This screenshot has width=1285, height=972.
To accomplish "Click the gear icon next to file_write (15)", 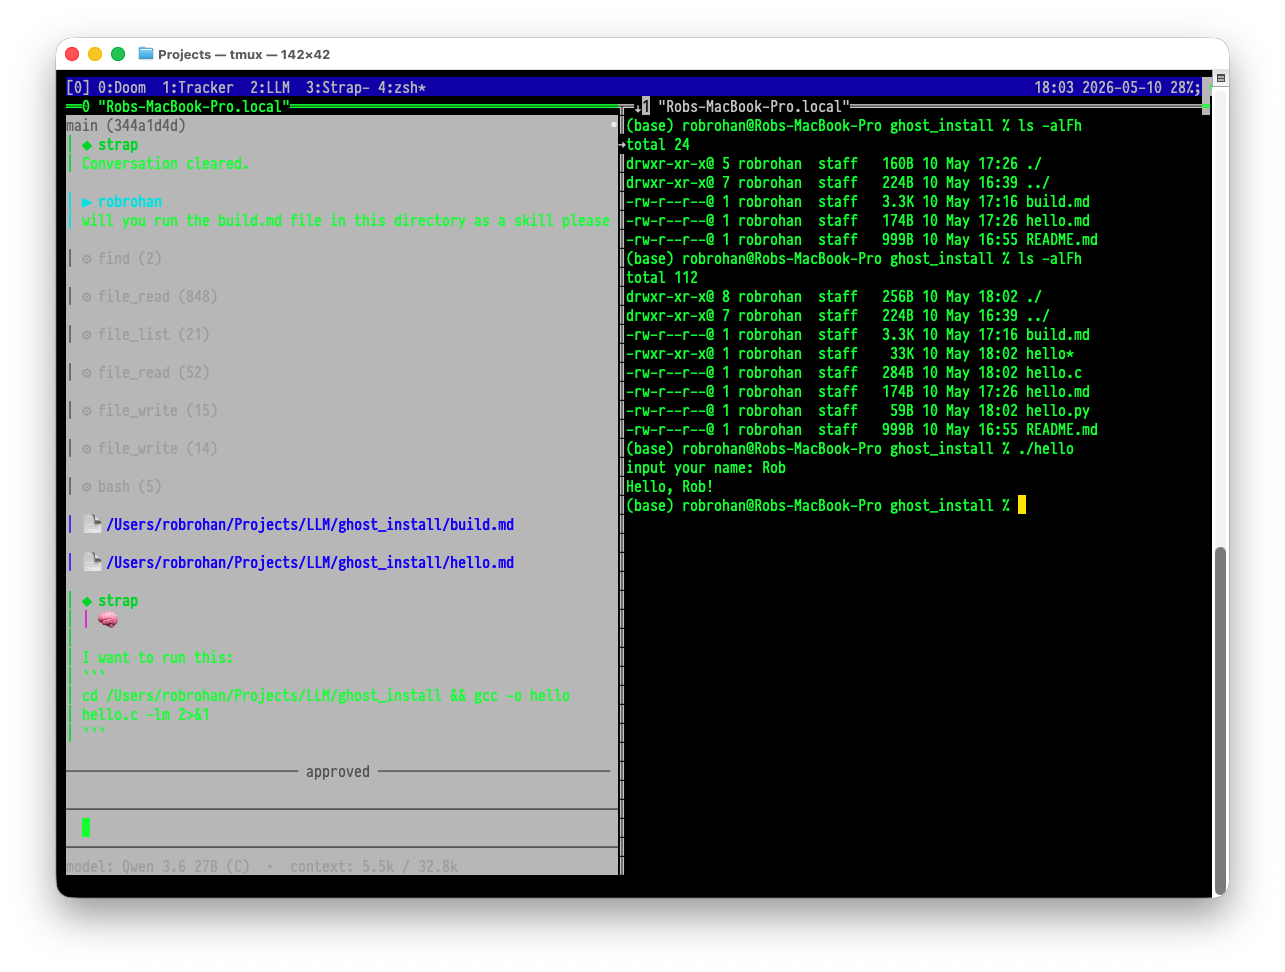I will tap(87, 411).
